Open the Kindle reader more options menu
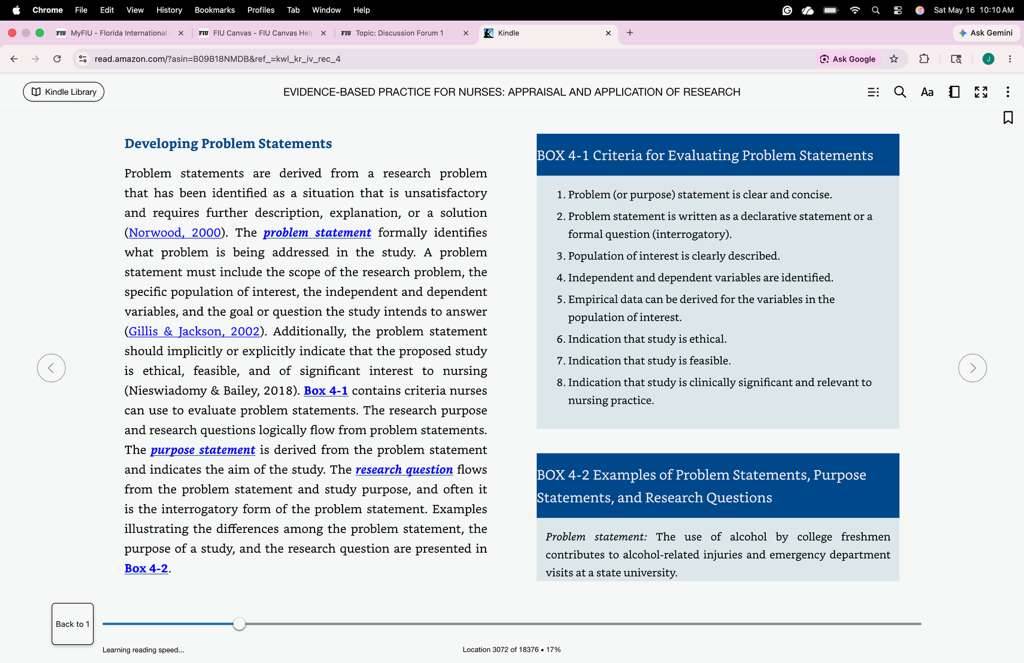 pyautogui.click(x=1008, y=92)
